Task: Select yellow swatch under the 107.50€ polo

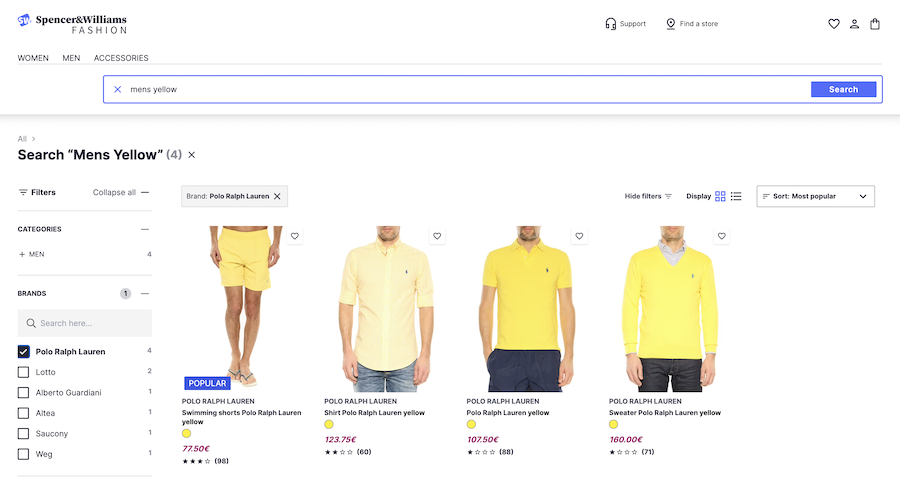Action: click(471, 425)
